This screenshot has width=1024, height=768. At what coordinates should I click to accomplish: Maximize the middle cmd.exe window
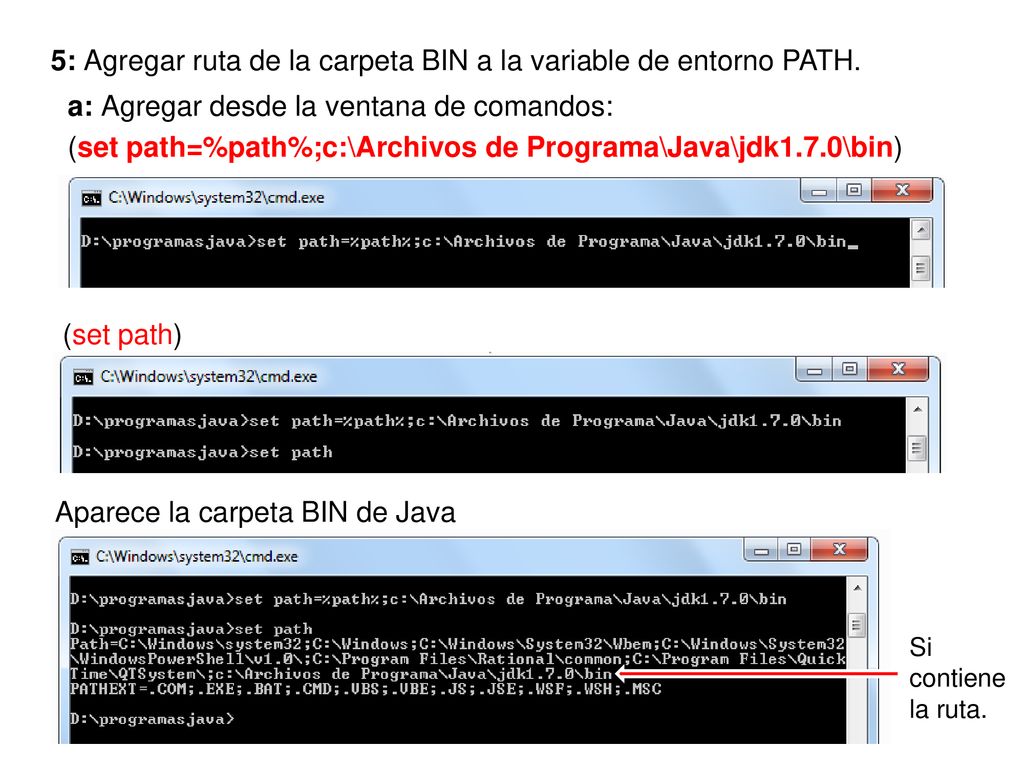849,369
